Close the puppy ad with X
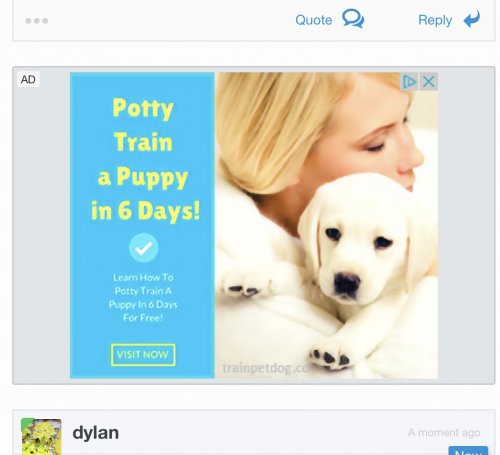Image resolution: width=500 pixels, height=455 pixels. click(x=429, y=81)
